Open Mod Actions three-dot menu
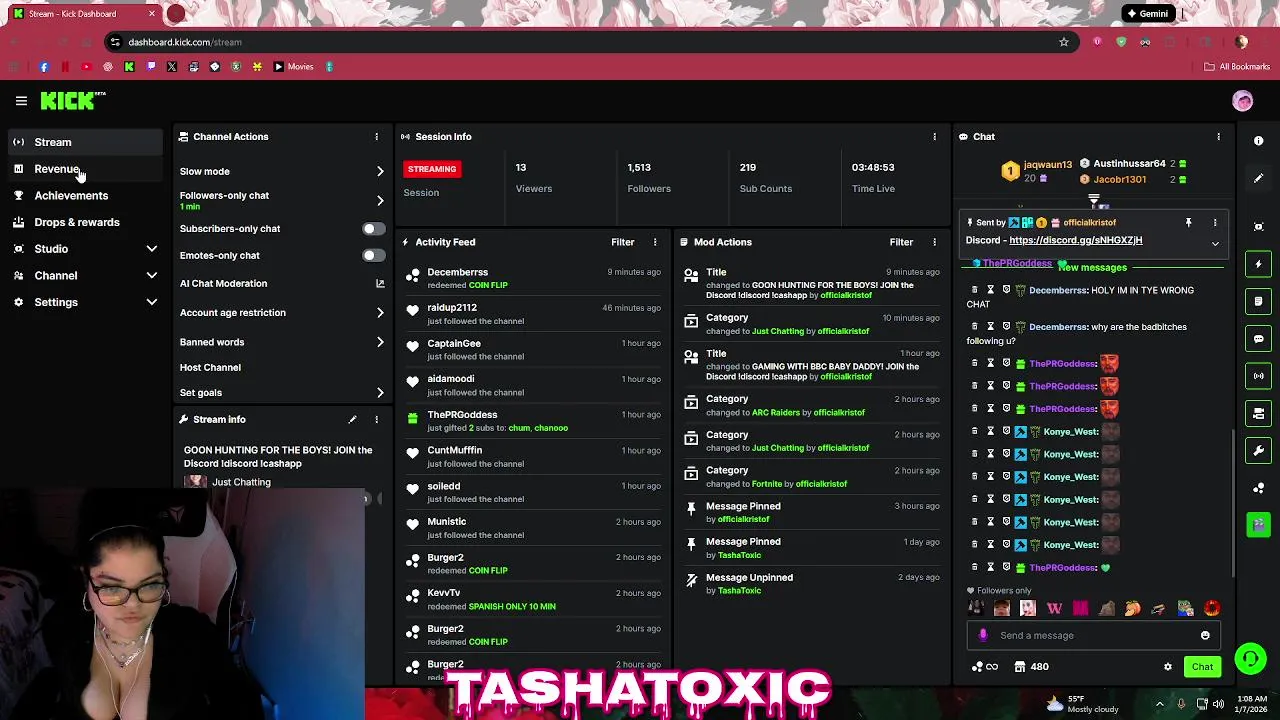Image resolution: width=1280 pixels, height=720 pixels. point(934,242)
